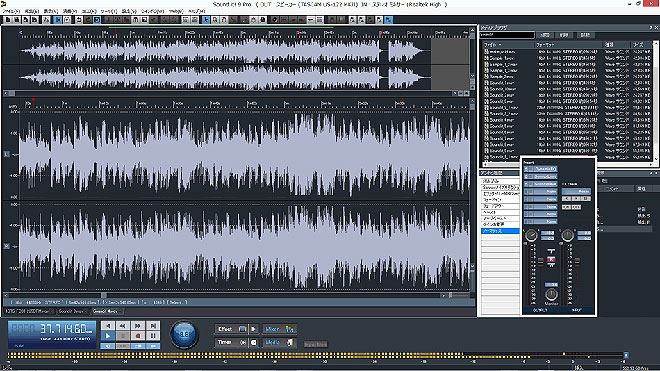Click the media browser vertical scrollbar
The image size is (660, 371).
[x=655, y=101]
